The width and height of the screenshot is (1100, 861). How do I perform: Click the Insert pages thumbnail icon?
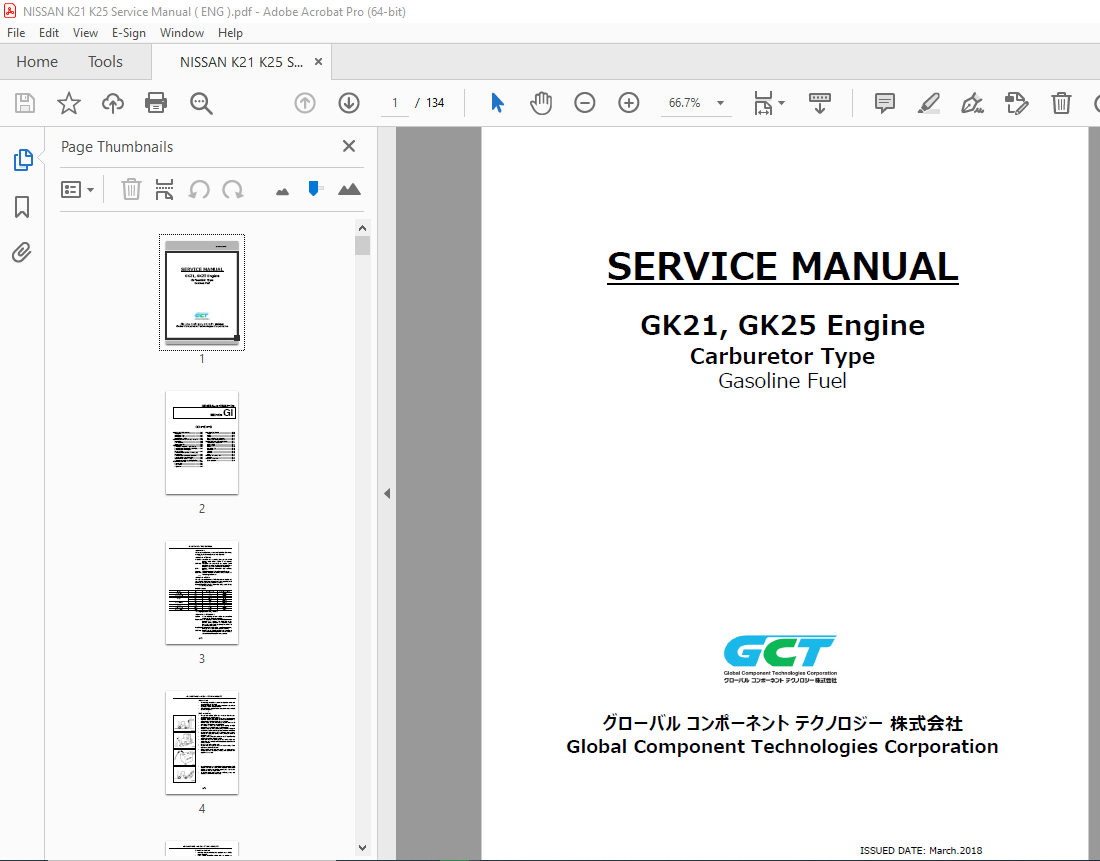click(164, 189)
